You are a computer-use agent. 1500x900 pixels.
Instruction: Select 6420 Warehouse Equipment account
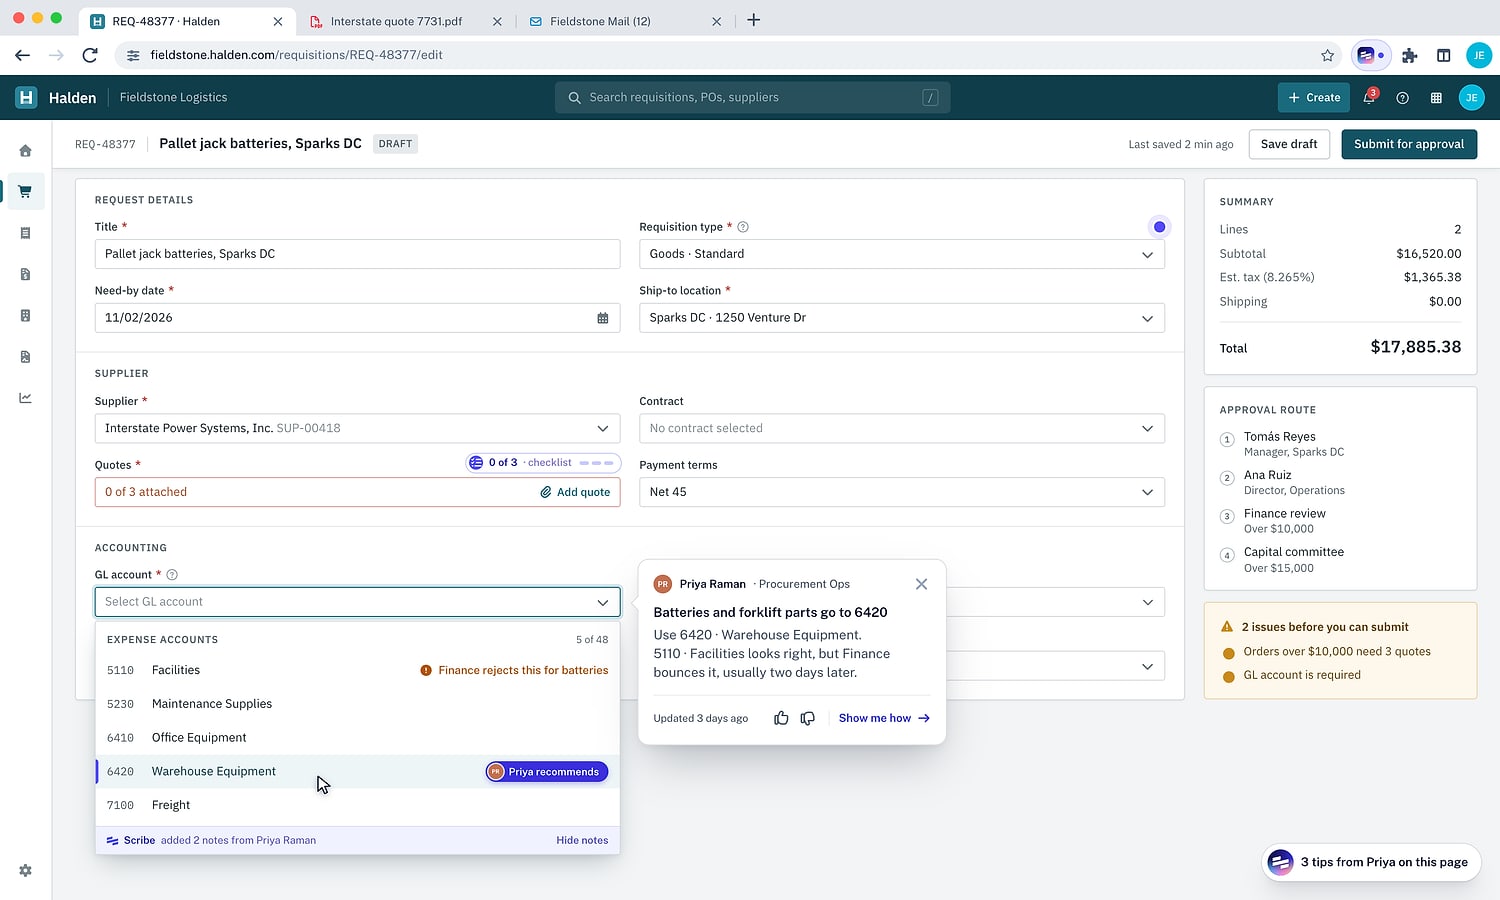click(x=357, y=771)
